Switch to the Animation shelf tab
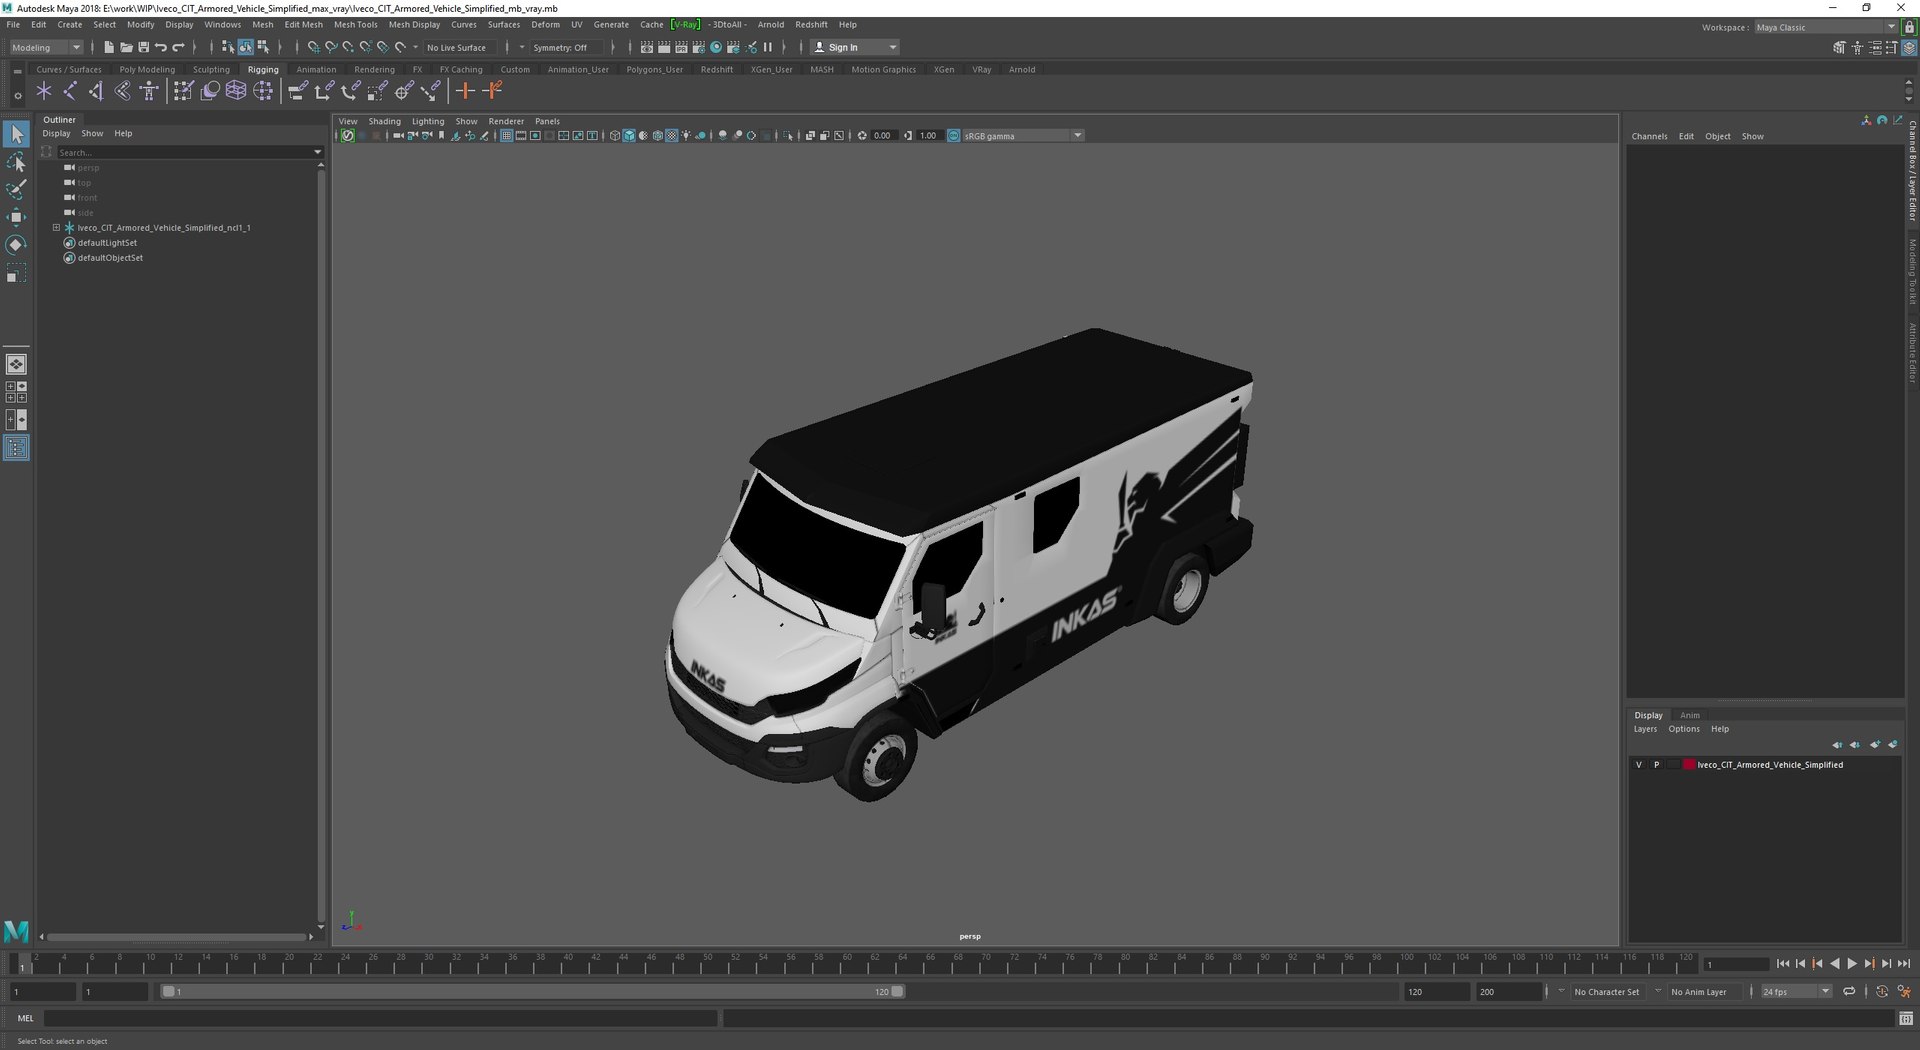 [316, 70]
